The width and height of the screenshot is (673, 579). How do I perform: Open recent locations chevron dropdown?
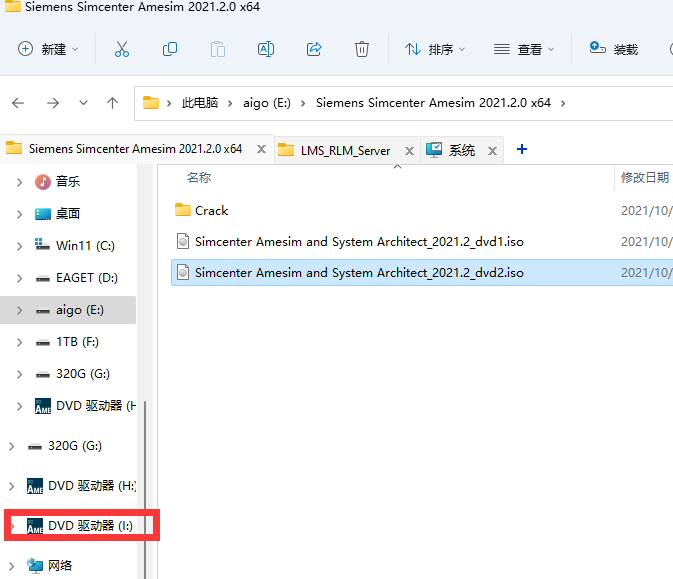click(83, 103)
